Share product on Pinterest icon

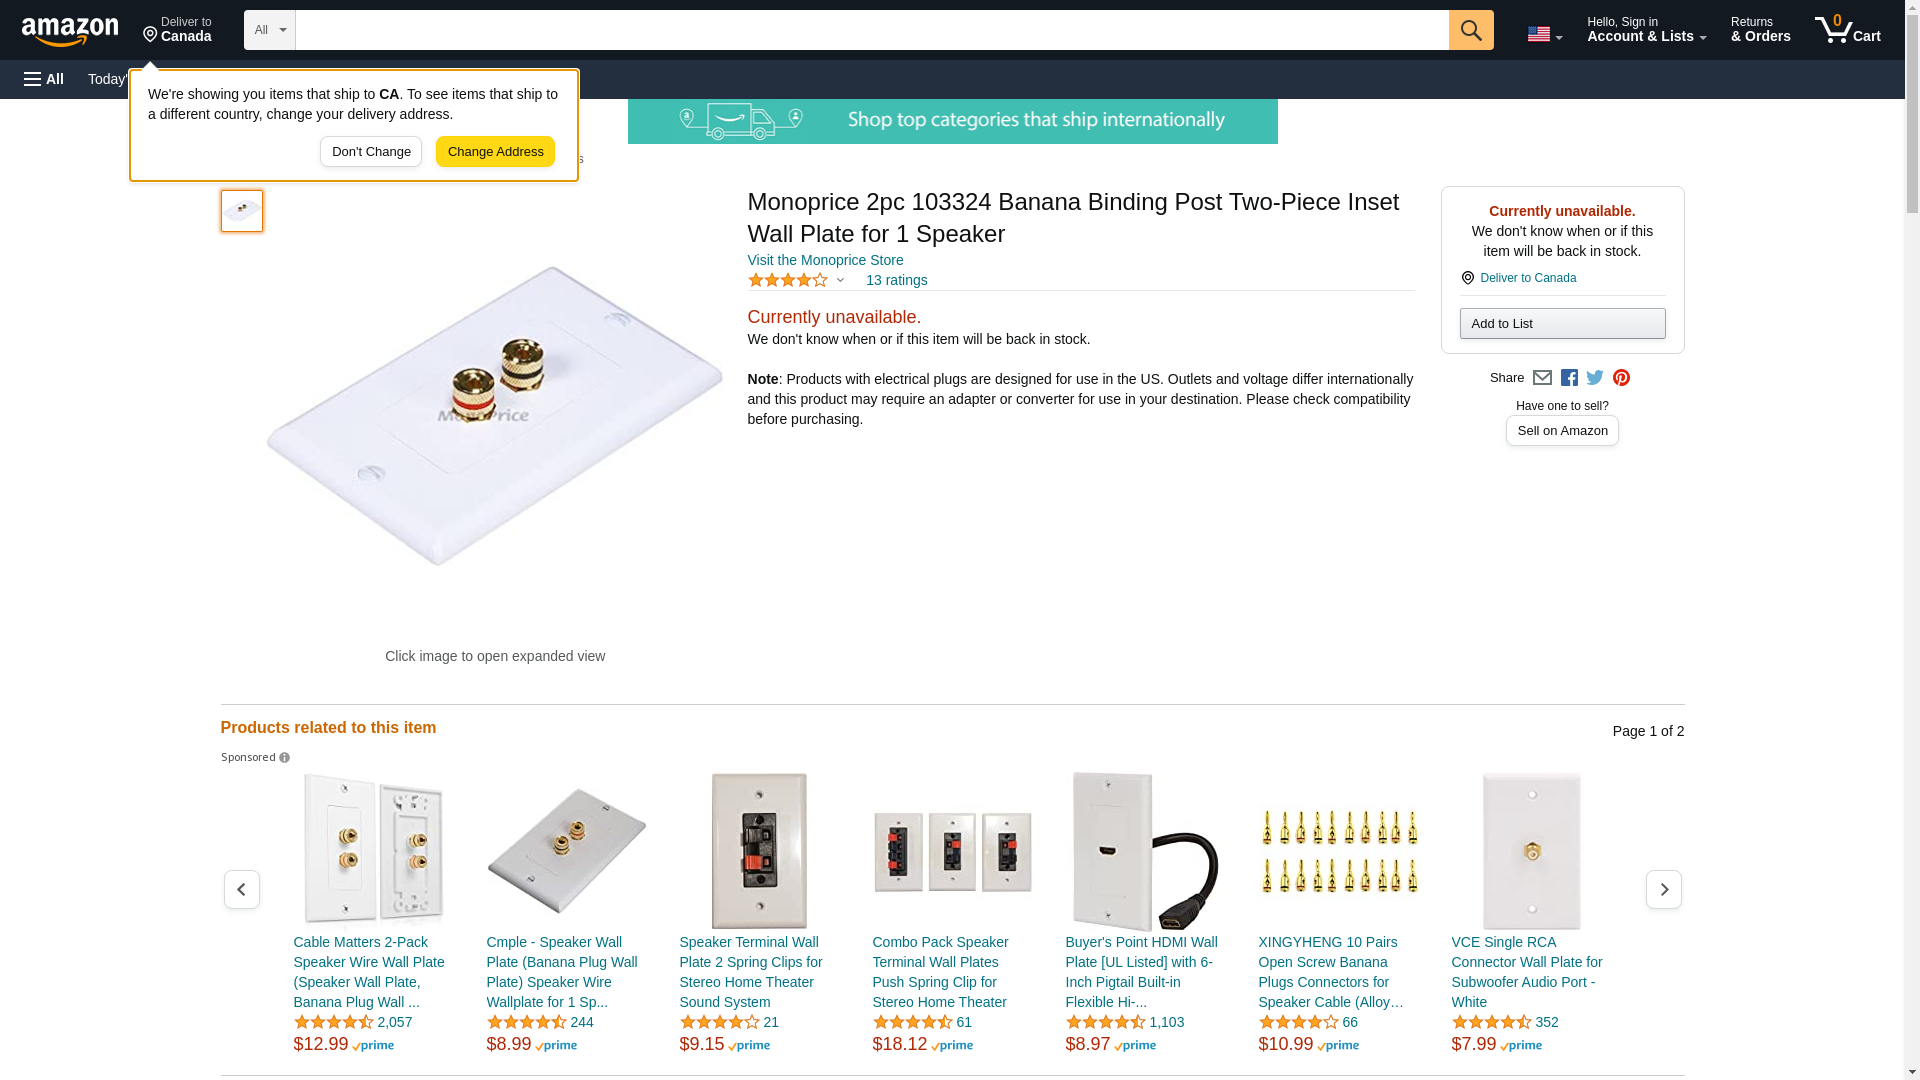pyautogui.click(x=1621, y=378)
